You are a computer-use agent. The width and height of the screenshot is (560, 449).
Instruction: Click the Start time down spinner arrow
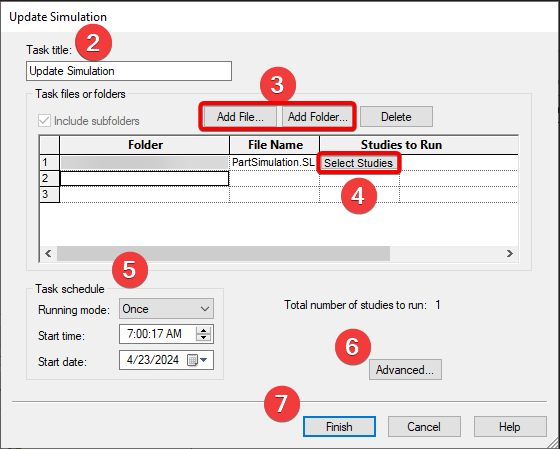tap(204, 338)
